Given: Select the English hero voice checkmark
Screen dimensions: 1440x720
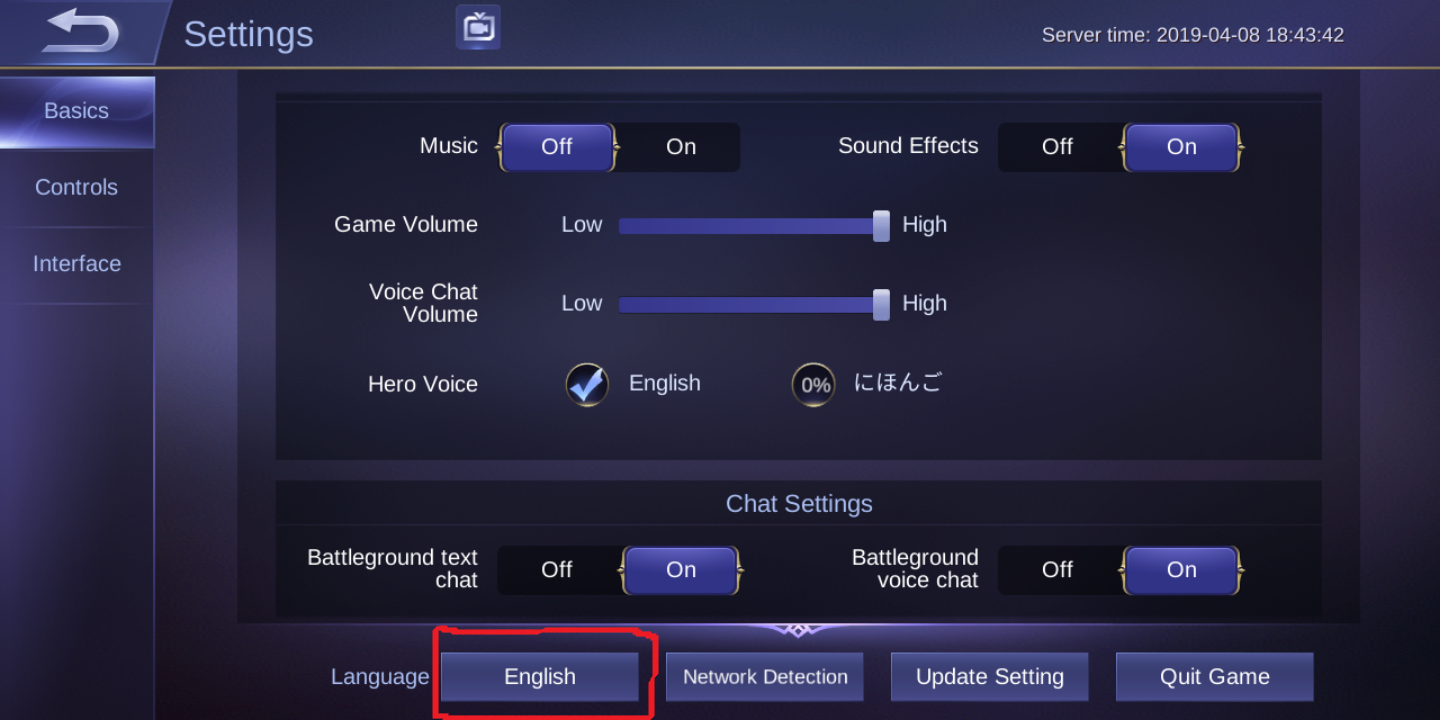Looking at the screenshot, I should pos(587,384).
